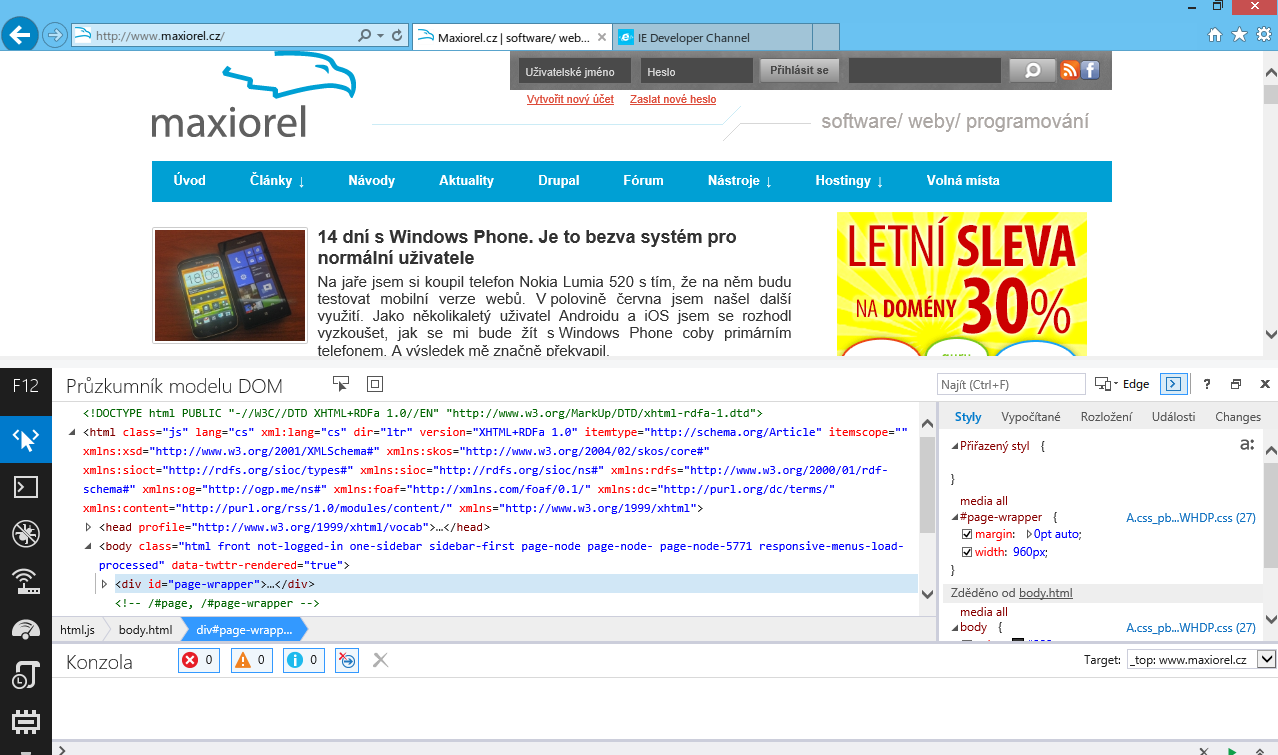Run the console script green play icon
The width and height of the screenshot is (1278, 755).
[x=1232, y=750]
